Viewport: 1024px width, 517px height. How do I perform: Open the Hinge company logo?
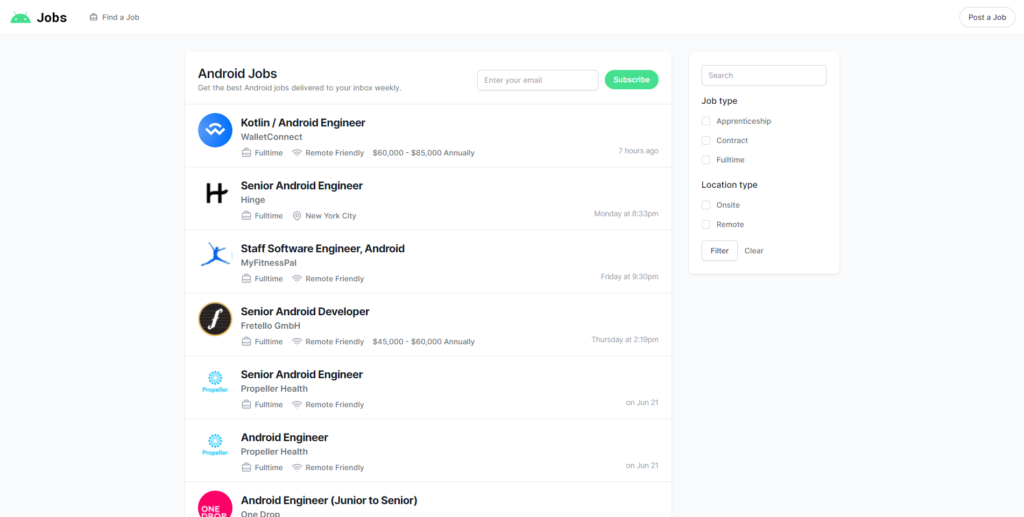[x=215, y=193]
